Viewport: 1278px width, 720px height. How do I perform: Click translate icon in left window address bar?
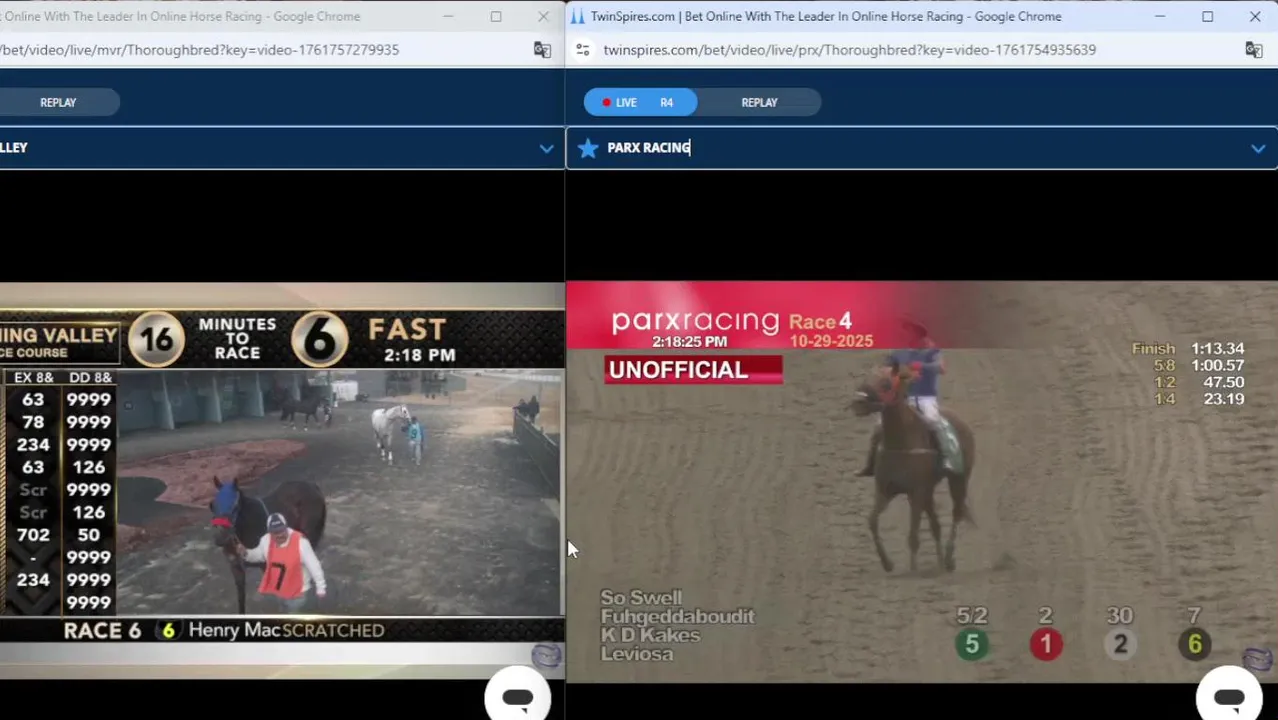(x=542, y=49)
